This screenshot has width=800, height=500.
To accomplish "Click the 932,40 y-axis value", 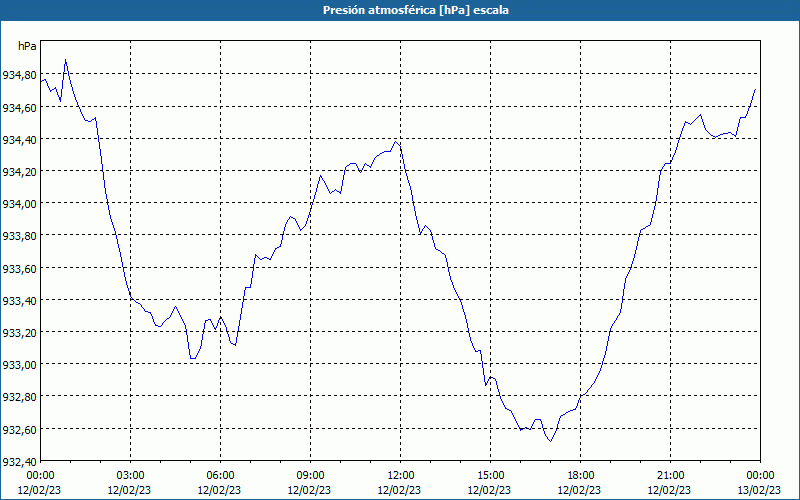I will [19, 462].
